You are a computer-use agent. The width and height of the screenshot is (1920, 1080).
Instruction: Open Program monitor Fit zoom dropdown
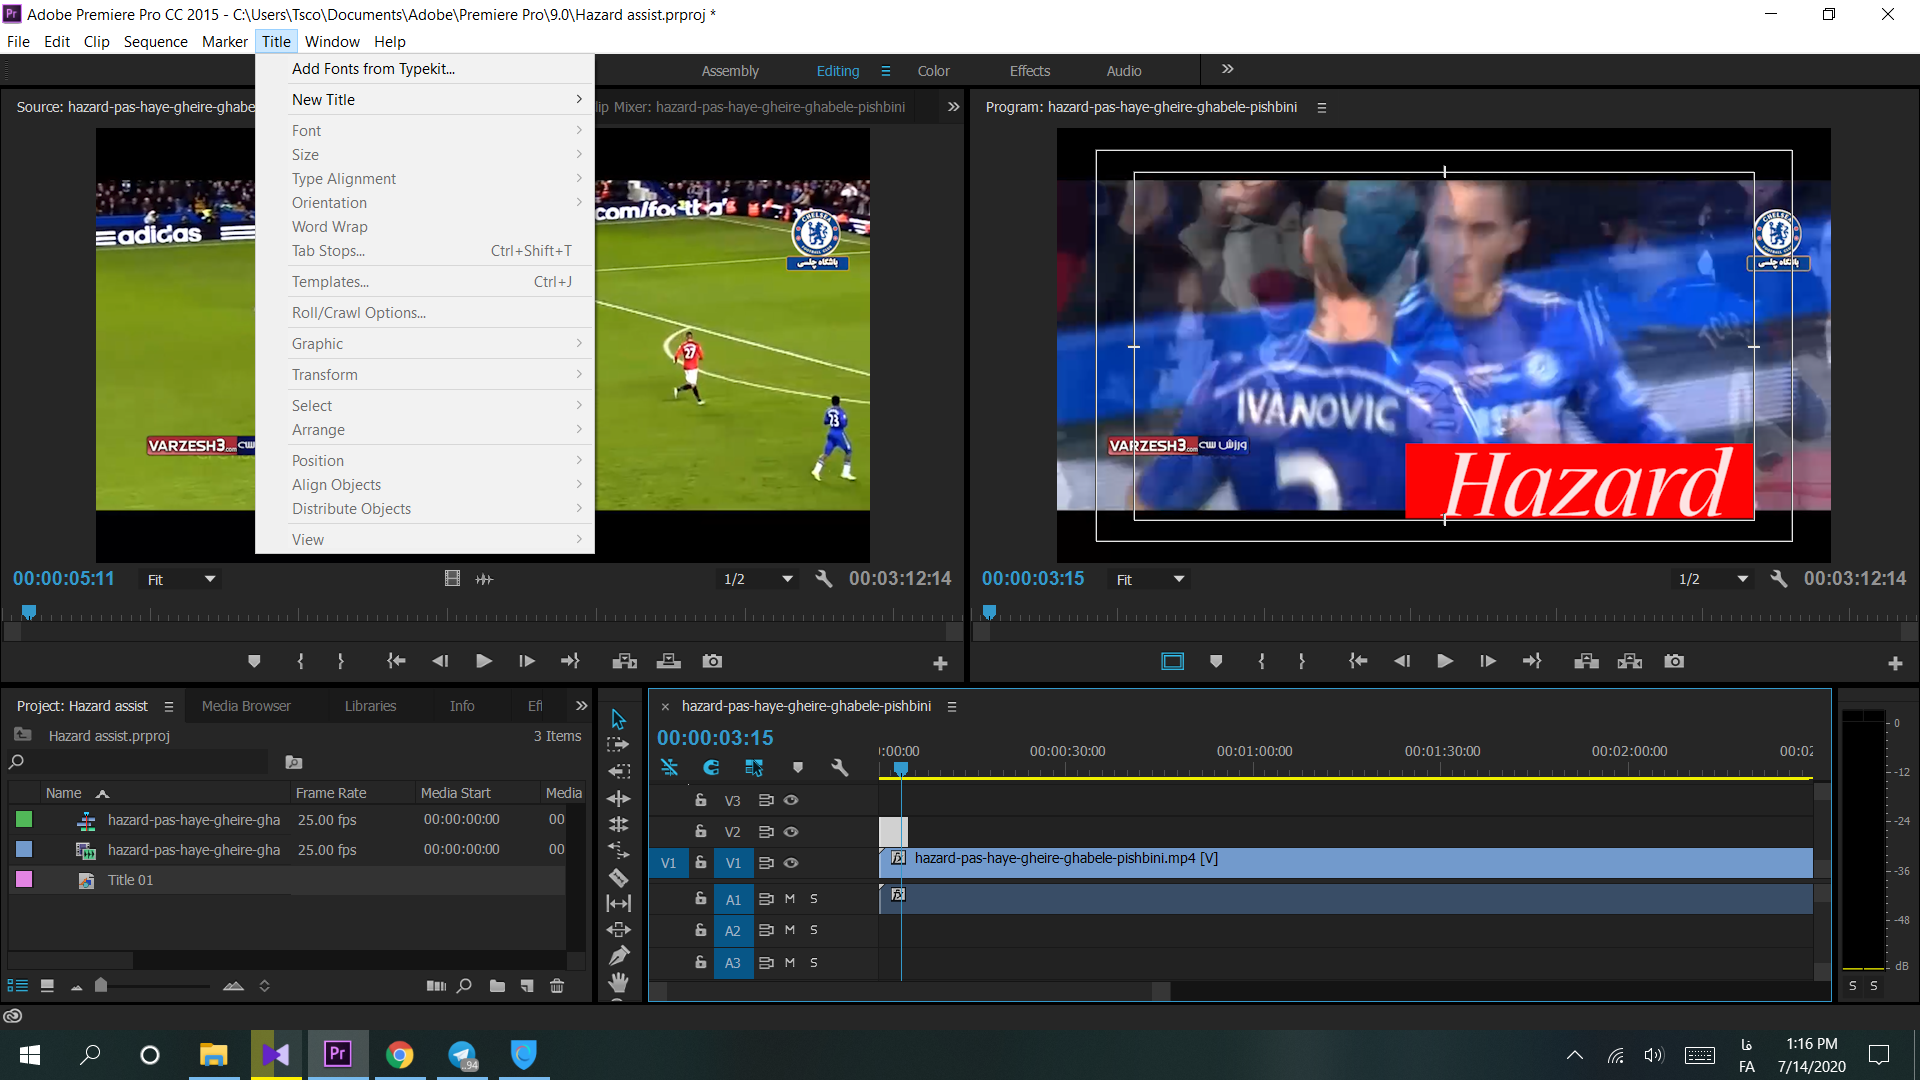tap(1150, 579)
